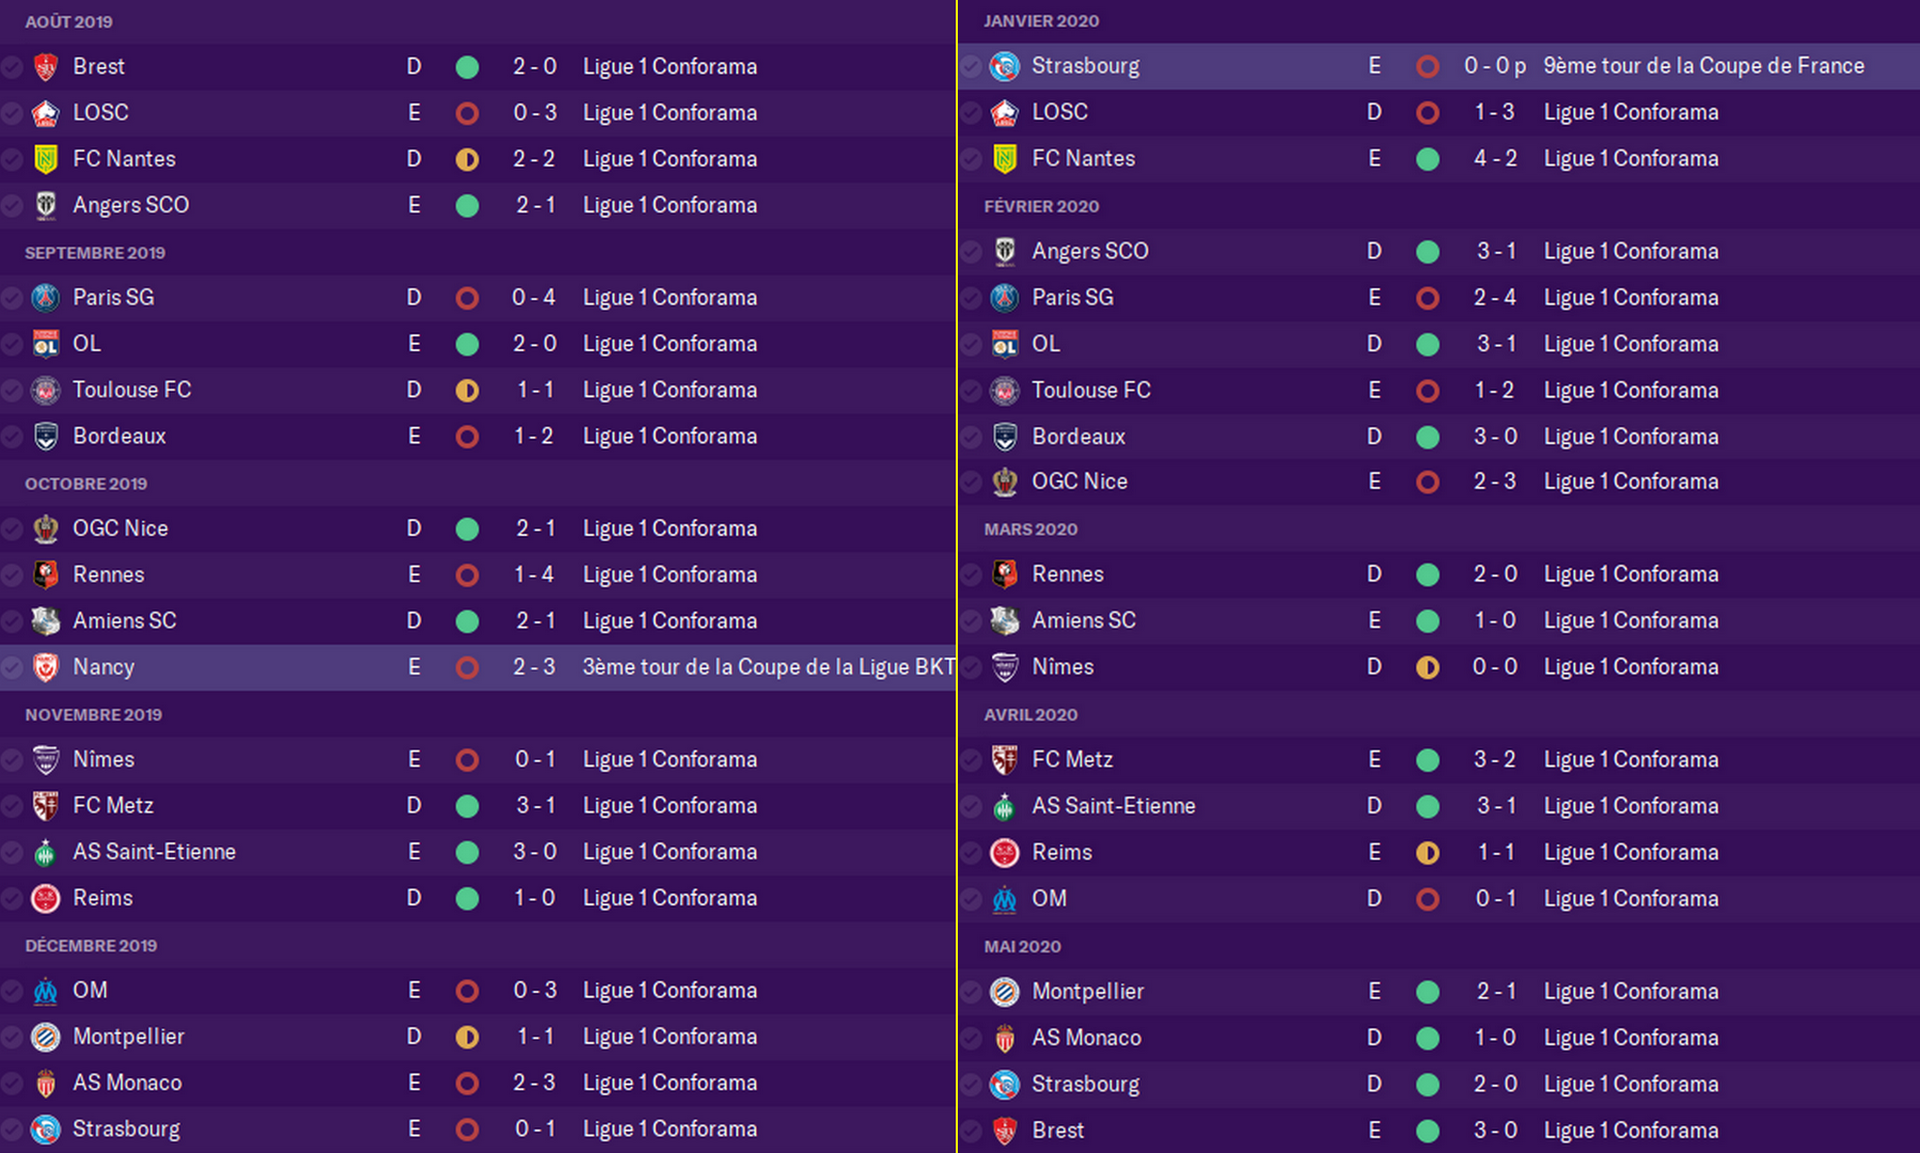1920x1153 pixels.
Task: Open the 3ème tour de la Coupe de la Ligue BKT link
Action: pos(768,667)
